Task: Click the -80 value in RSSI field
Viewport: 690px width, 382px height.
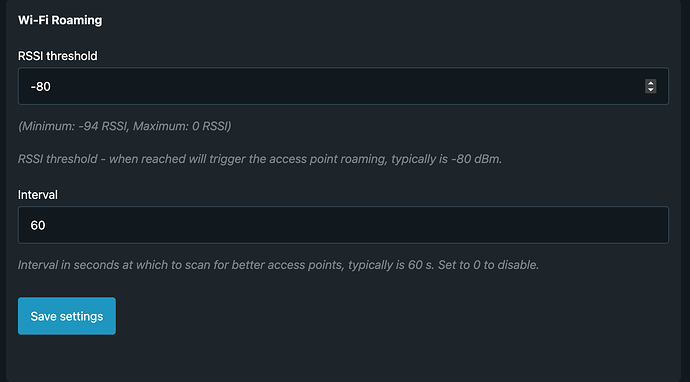Action: [40, 87]
